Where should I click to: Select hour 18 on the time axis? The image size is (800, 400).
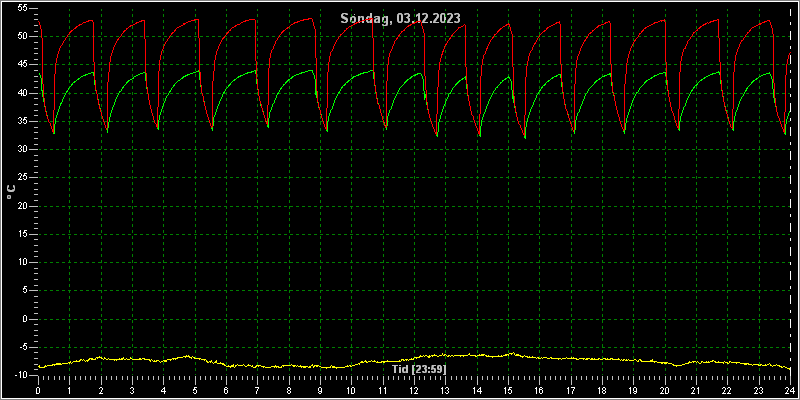point(603,390)
